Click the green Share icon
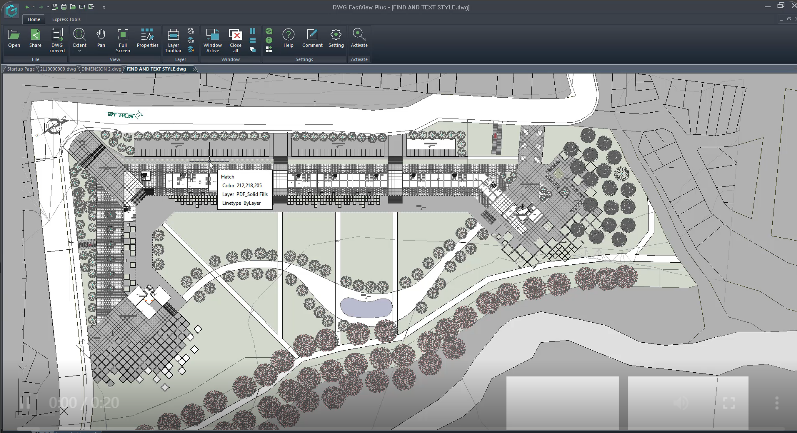The height and width of the screenshot is (433, 797). click(x=35, y=38)
